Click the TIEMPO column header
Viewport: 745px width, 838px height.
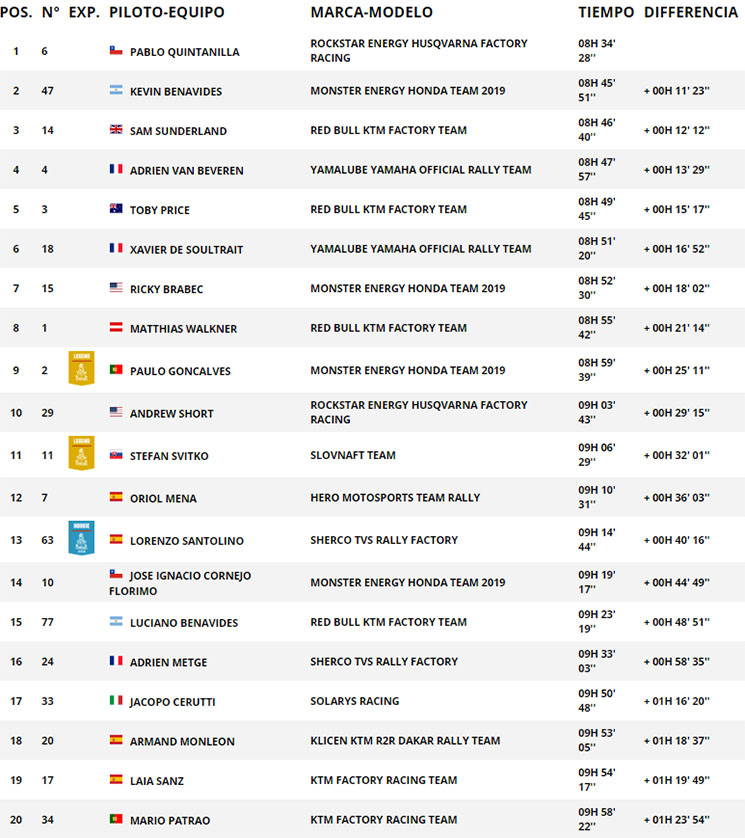tap(606, 12)
